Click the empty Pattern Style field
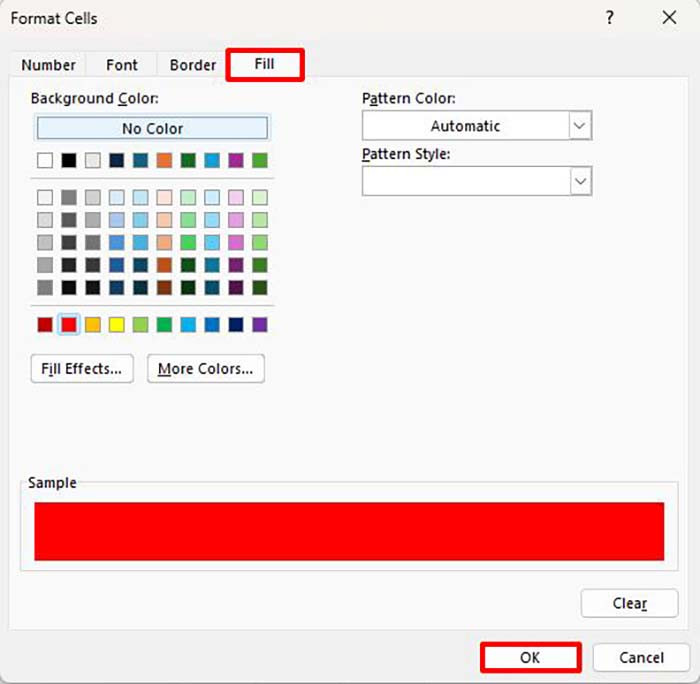Viewport: 700px width, 684px height. (x=477, y=181)
